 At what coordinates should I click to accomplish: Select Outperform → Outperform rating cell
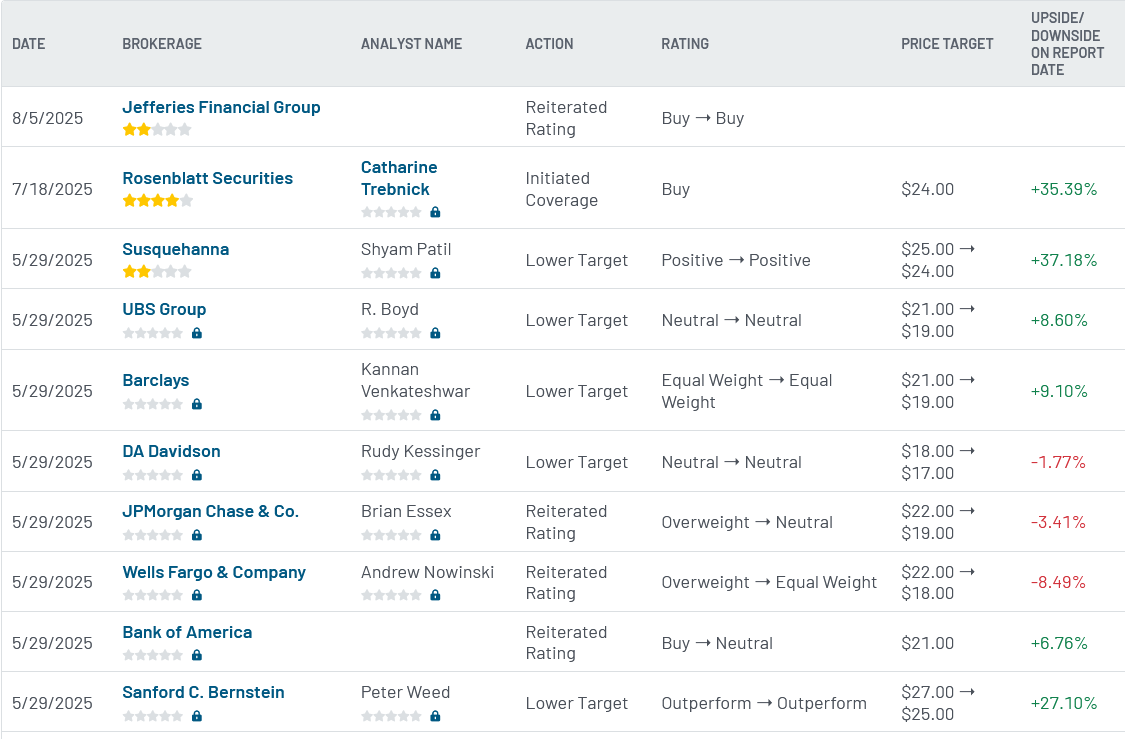tap(764, 704)
